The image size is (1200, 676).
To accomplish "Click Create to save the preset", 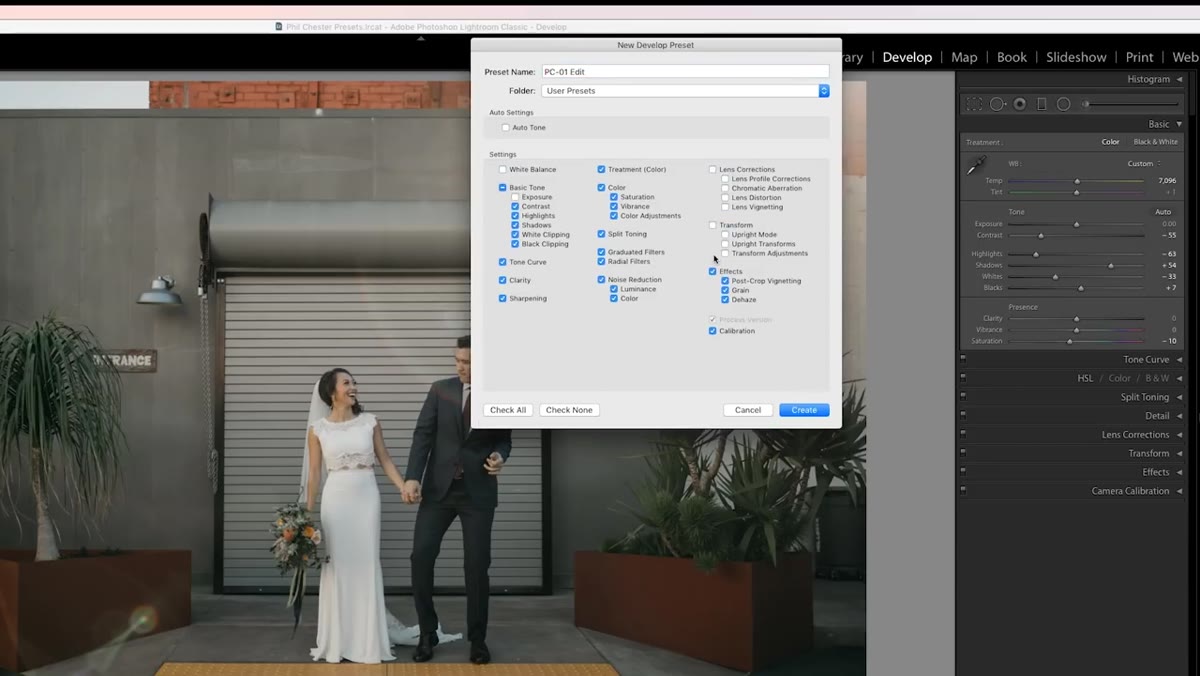I will point(804,410).
